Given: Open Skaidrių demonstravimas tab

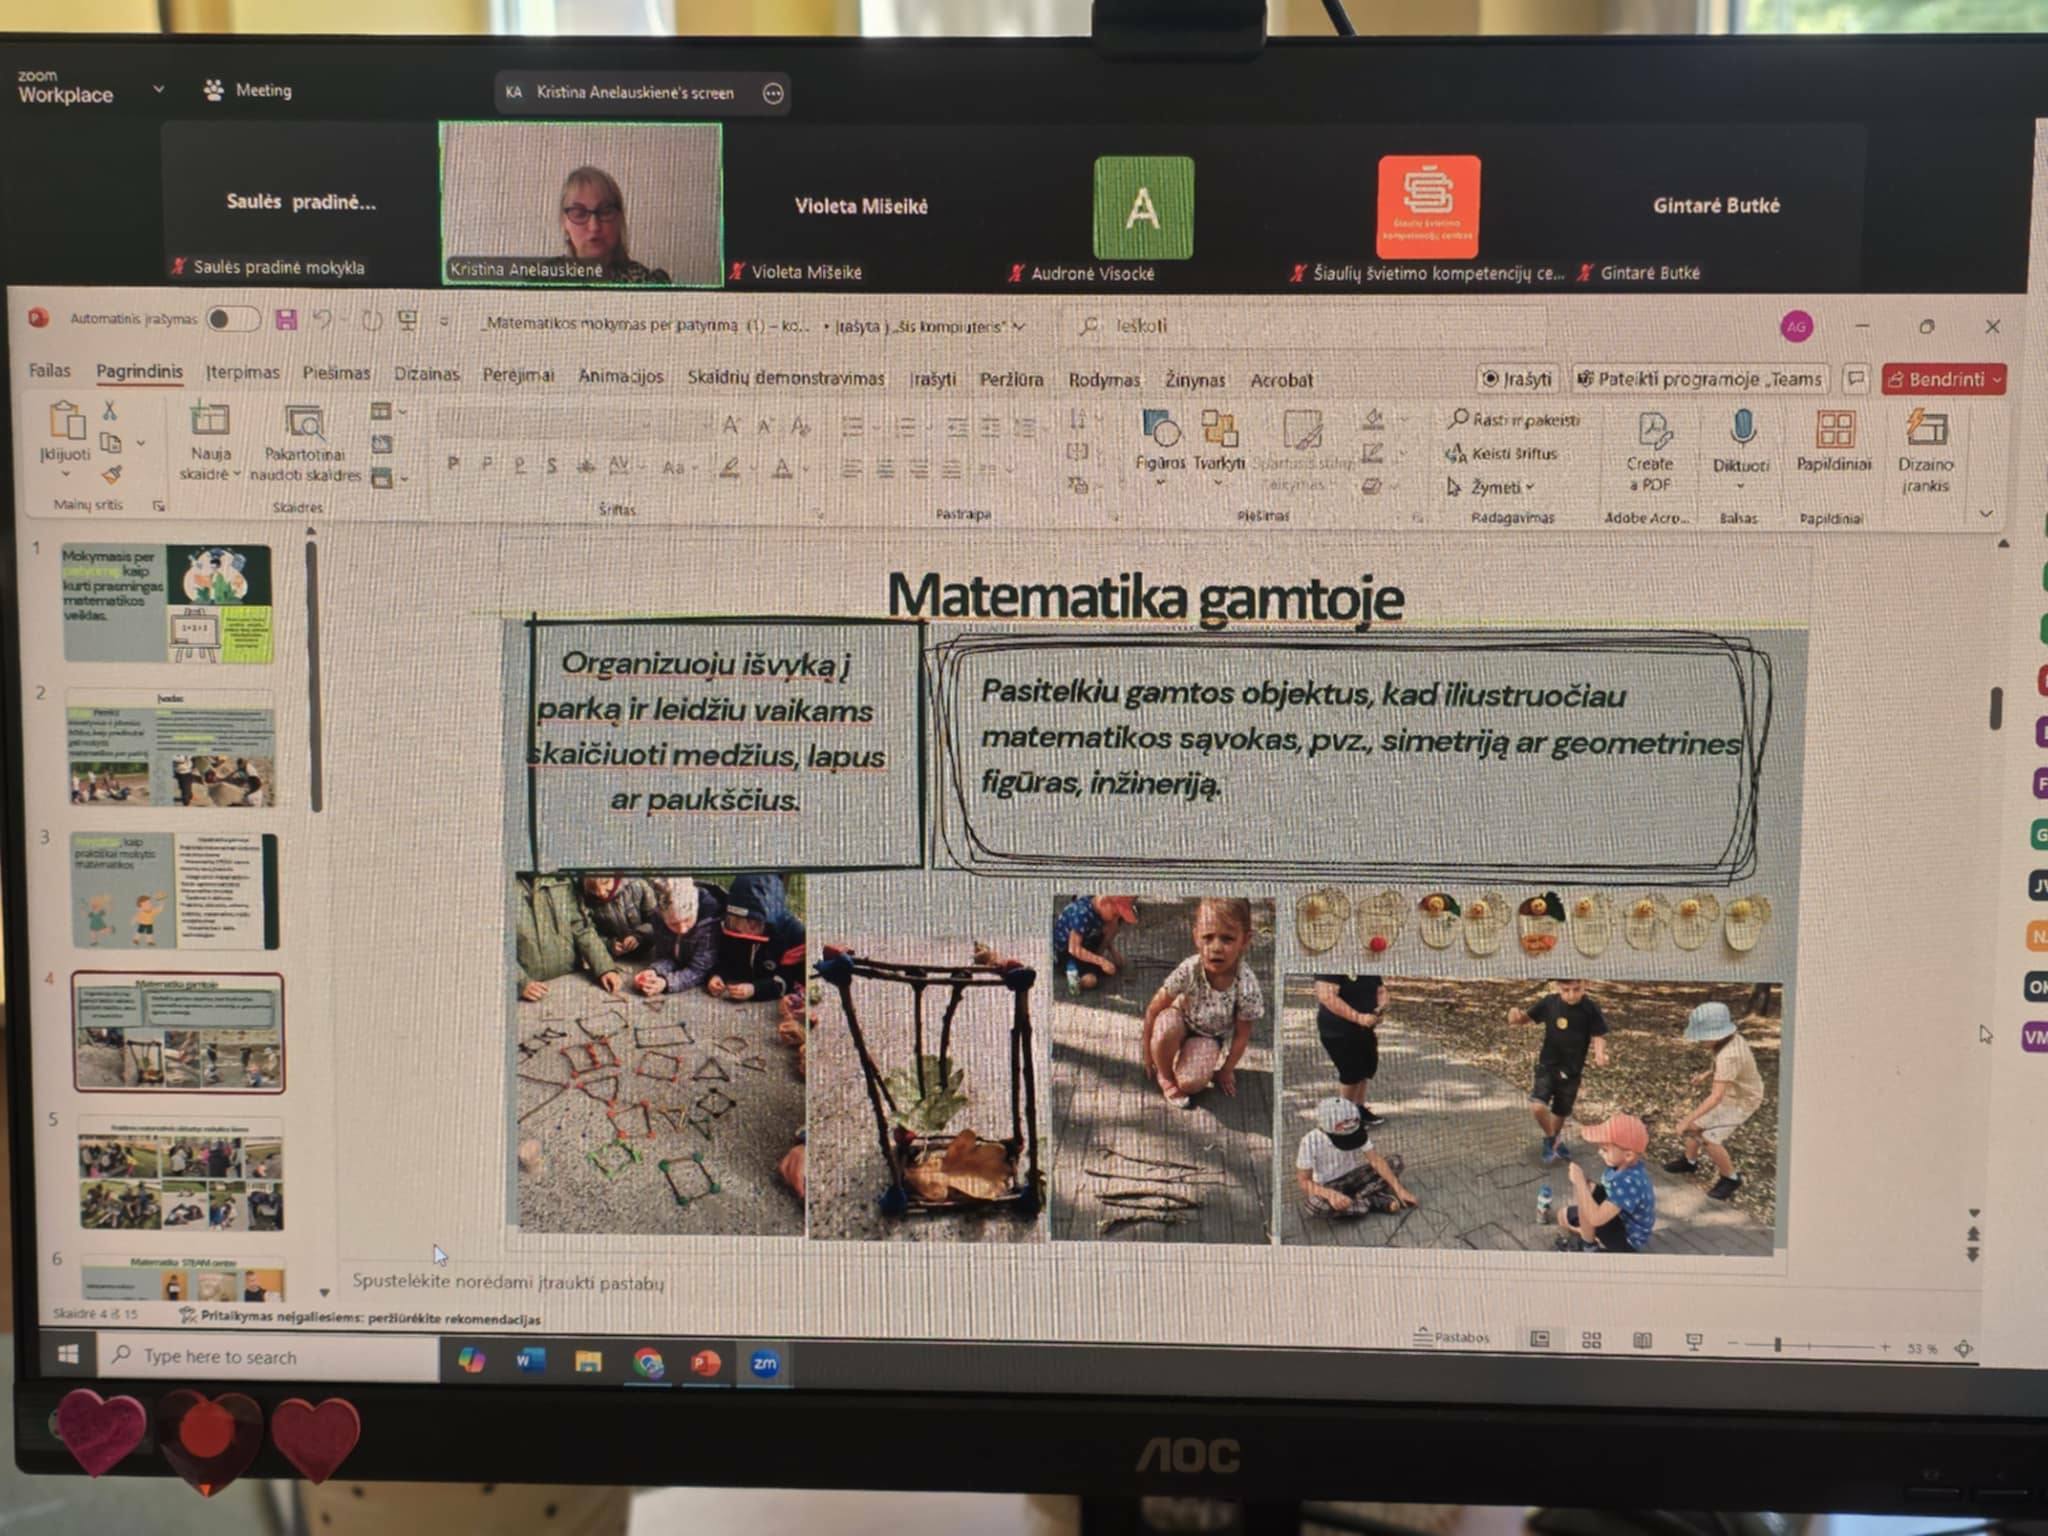Looking at the screenshot, I should point(785,378).
